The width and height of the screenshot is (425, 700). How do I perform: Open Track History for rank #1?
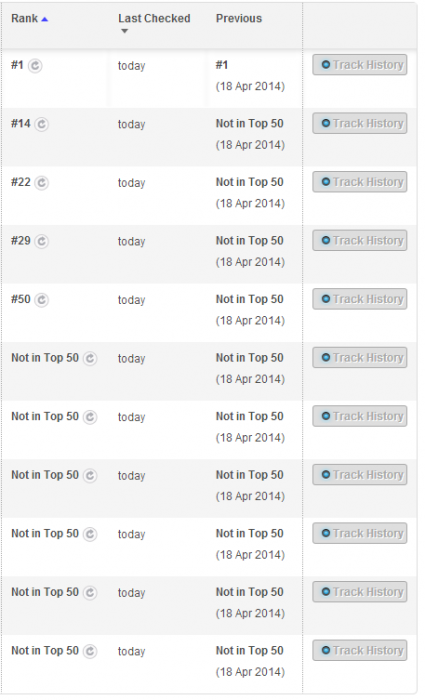coord(360,65)
